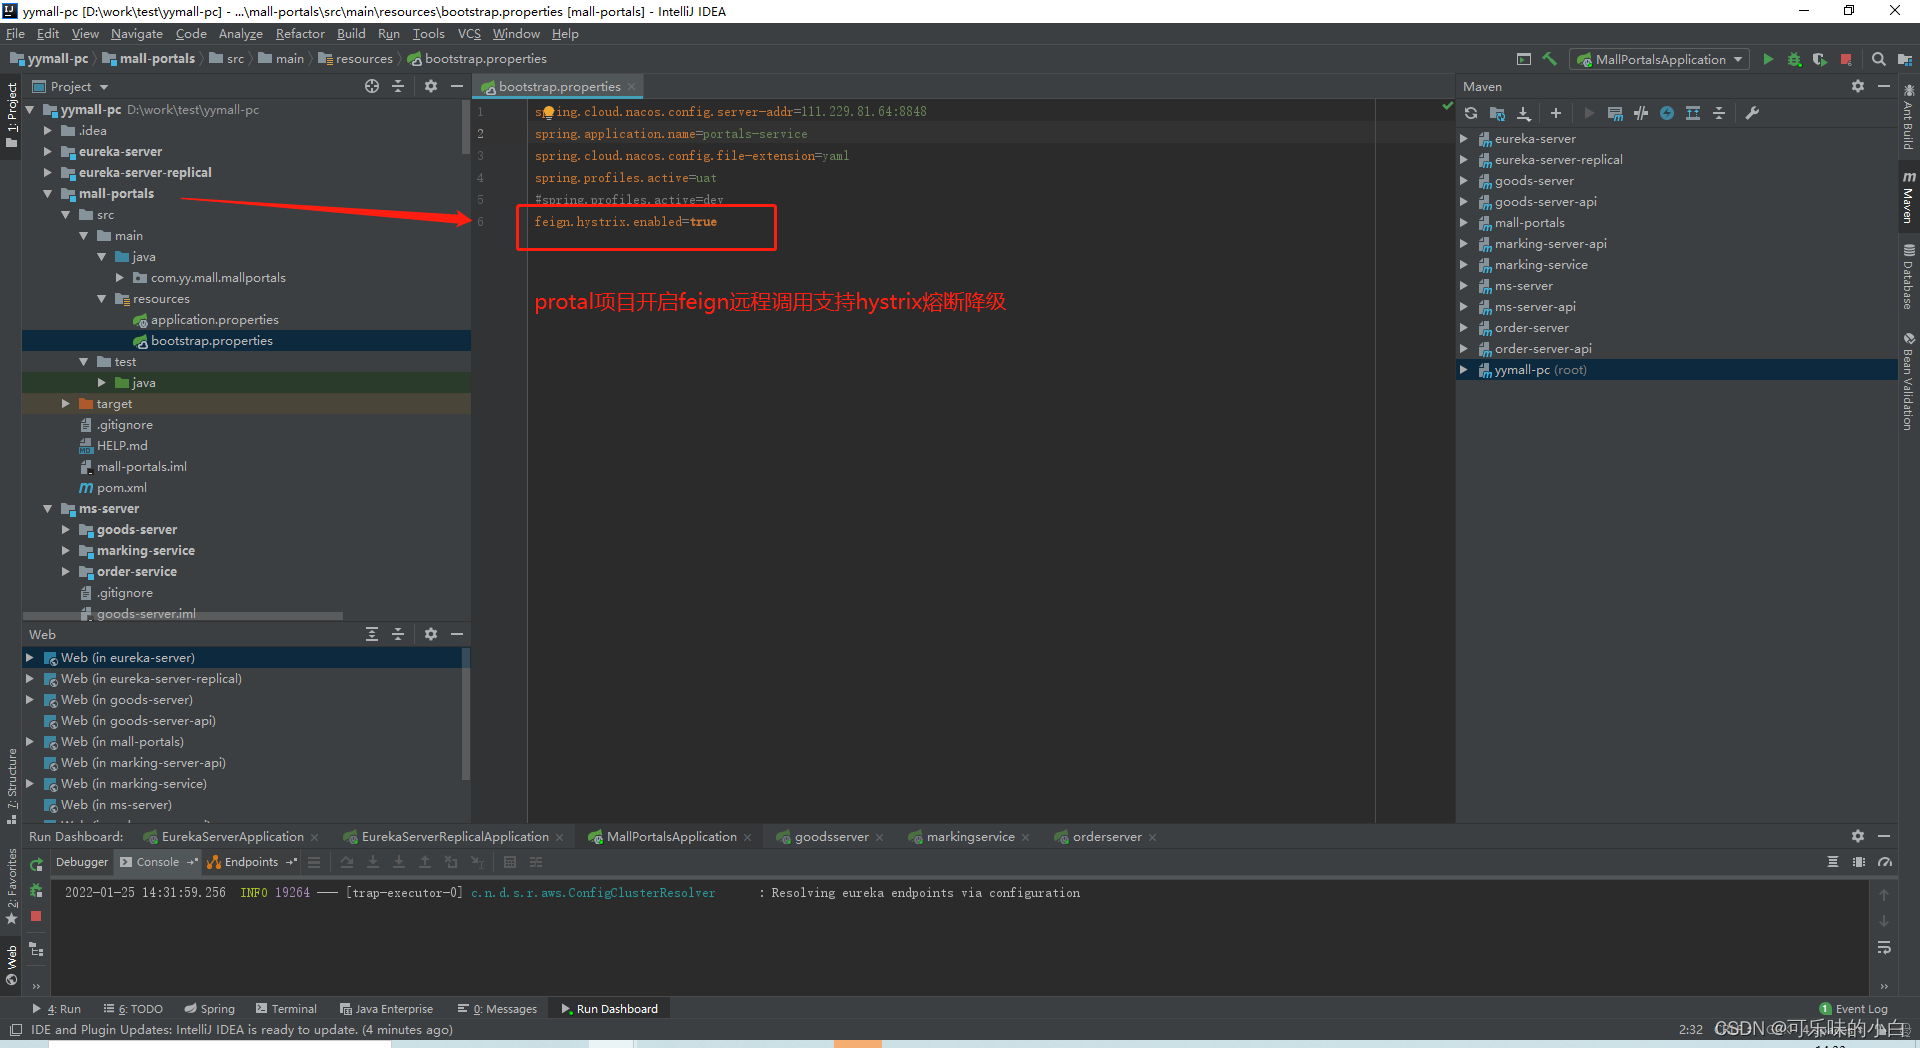Expand the goods-server module under ms-server
1920x1048 pixels.
tap(66, 530)
